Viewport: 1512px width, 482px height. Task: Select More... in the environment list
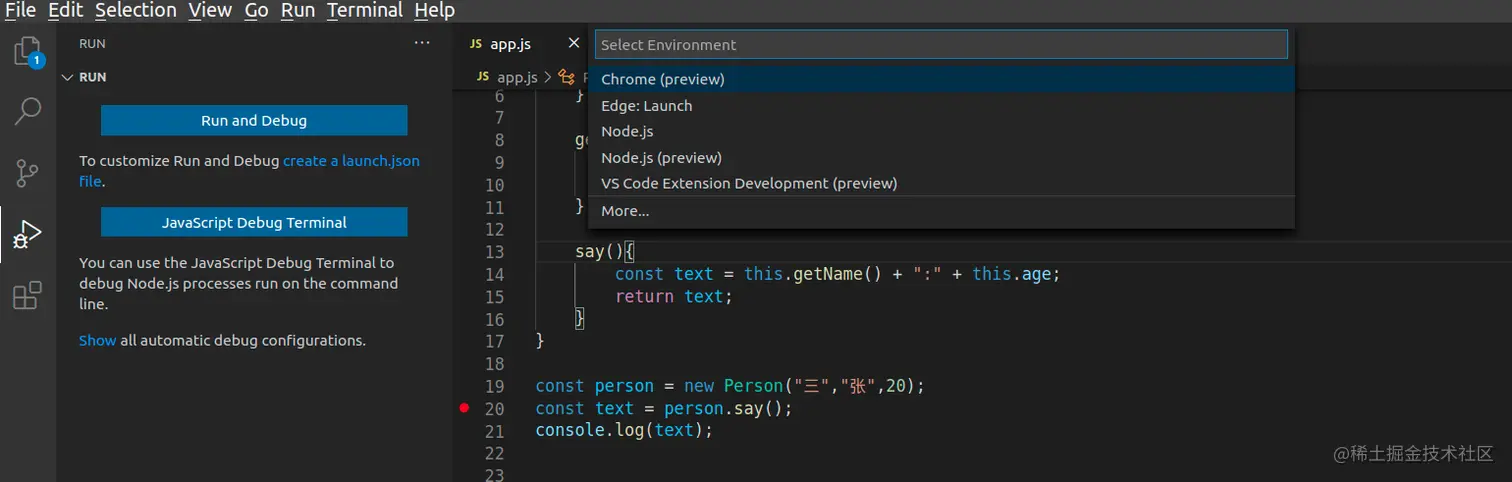tap(942, 211)
